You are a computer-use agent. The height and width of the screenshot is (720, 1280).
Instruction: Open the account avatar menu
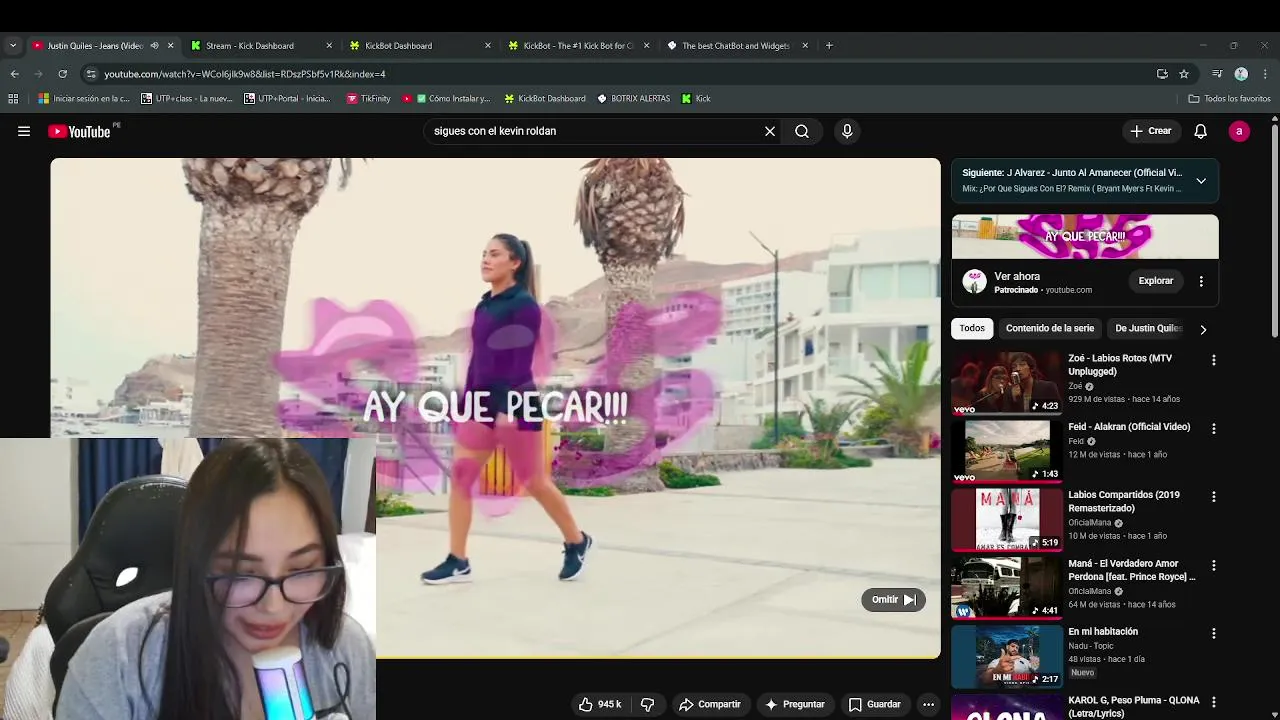point(1239,131)
